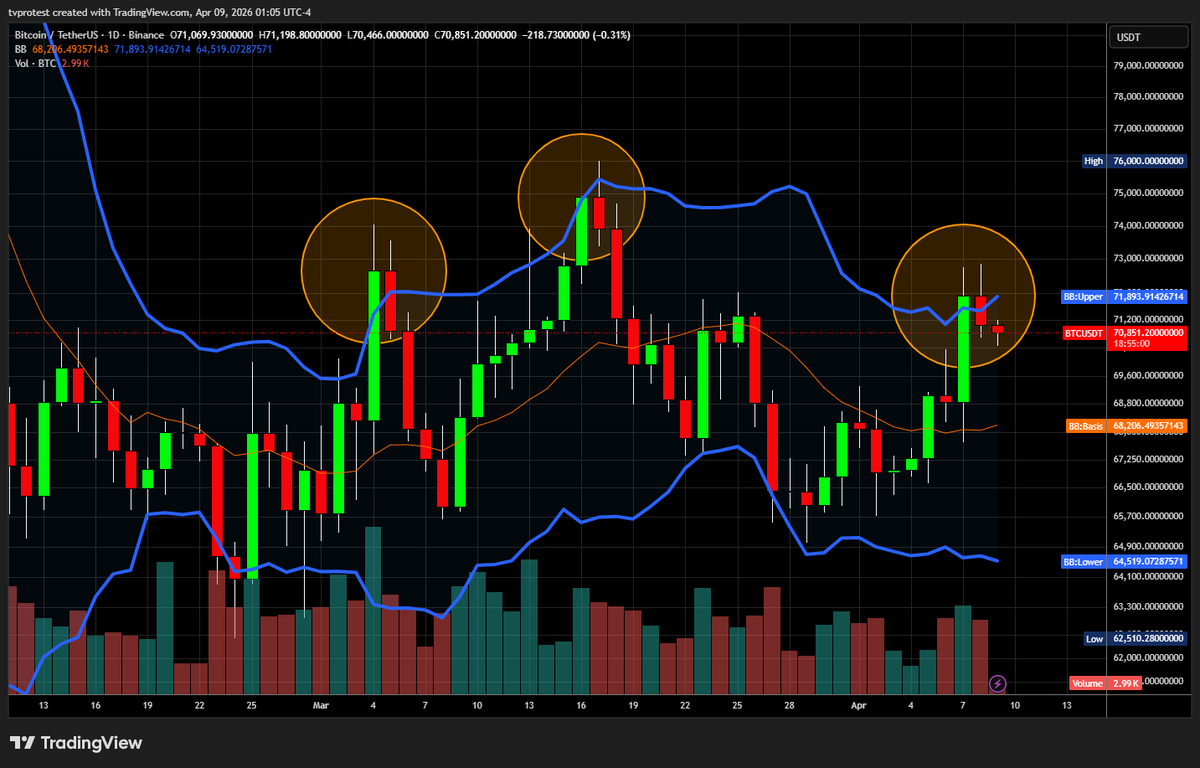
Task: Click the orange circle around April 7 candles
Action: [962, 295]
